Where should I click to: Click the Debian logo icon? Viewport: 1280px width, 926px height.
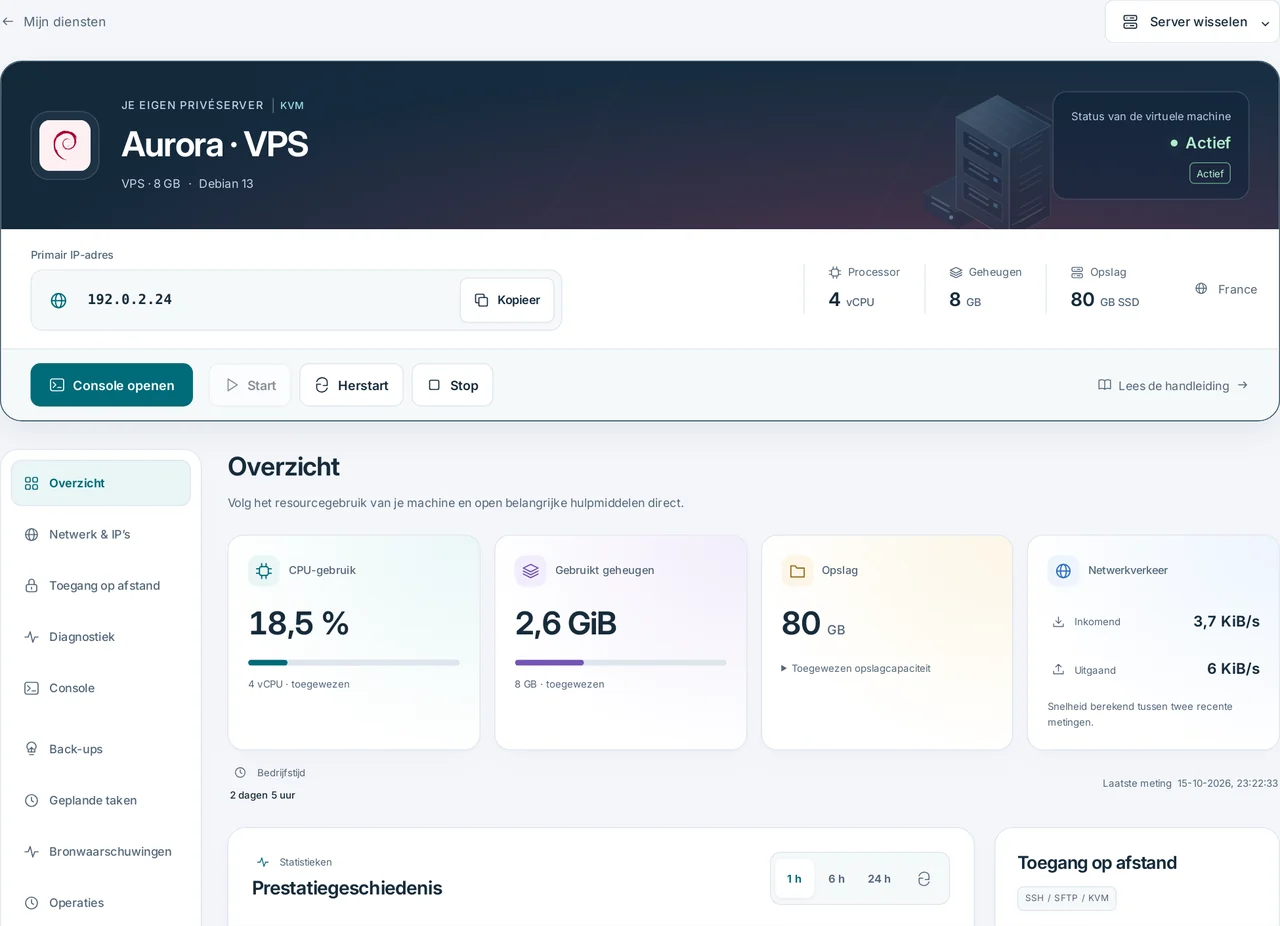pos(65,145)
